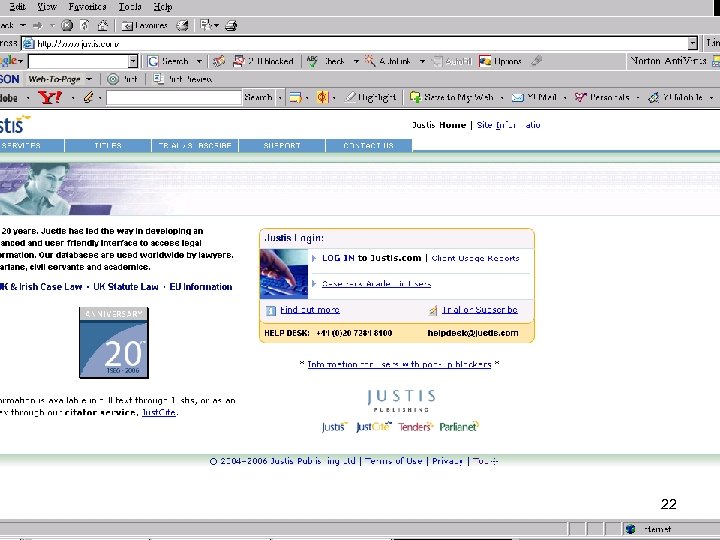Click Save to My Web icon
This screenshot has height=540, width=720.
(x=415, y=97)
